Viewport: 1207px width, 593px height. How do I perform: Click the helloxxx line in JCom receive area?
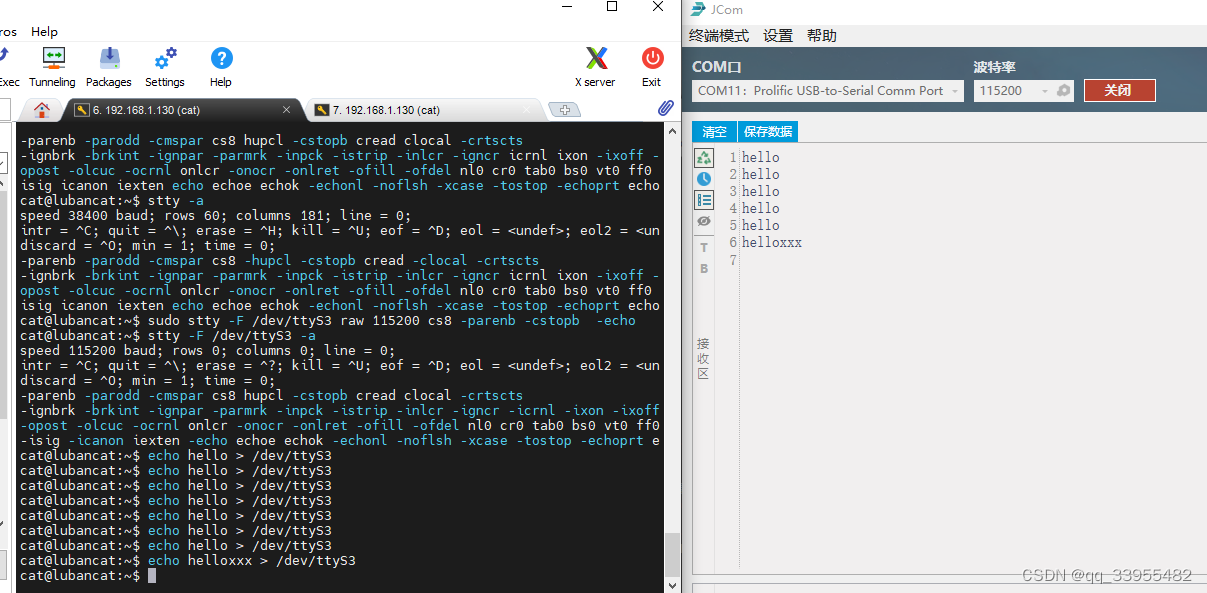click(x=772, y=242)
